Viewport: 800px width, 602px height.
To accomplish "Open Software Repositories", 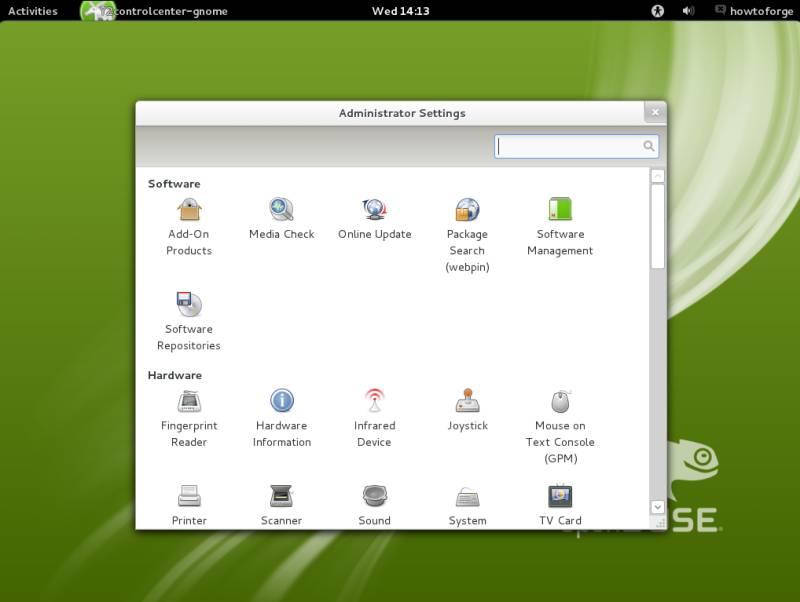I will pyautogui.click(x=189, y=321).
